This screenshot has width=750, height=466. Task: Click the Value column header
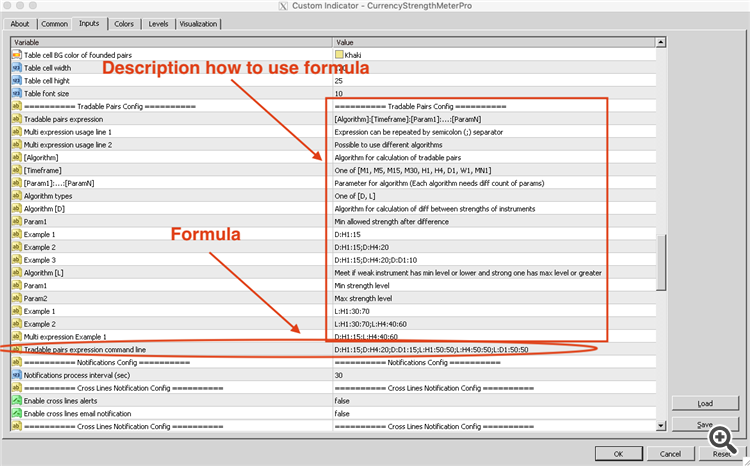click(x=494, y=43)
